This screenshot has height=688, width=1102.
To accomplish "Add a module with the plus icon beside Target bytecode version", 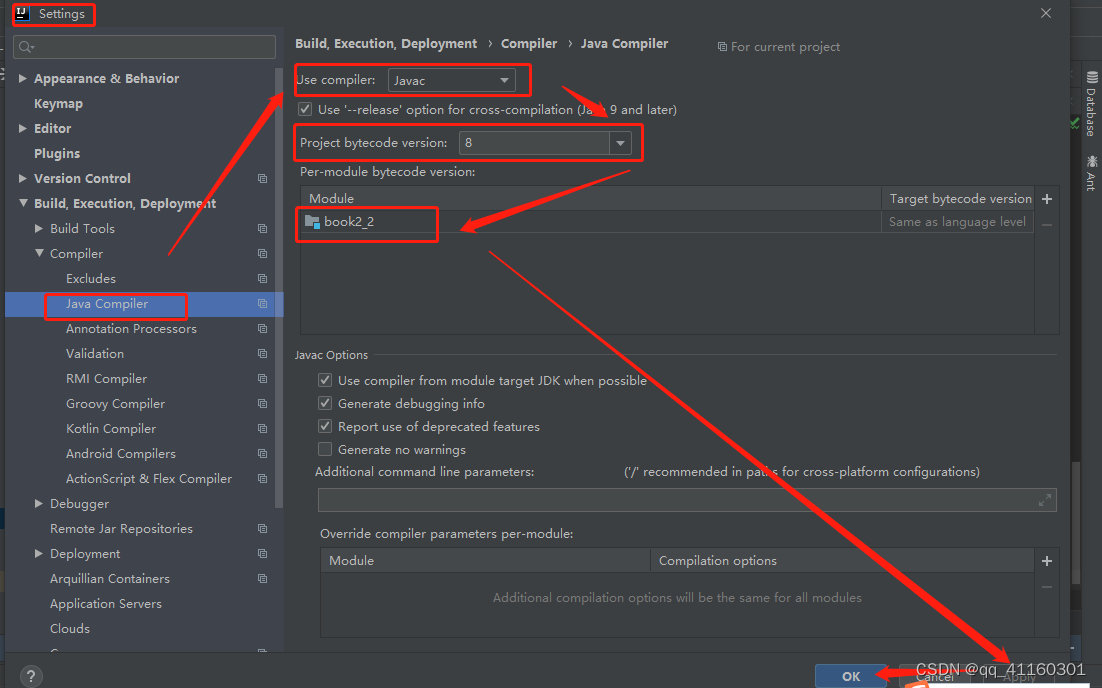I will 1046,199.
